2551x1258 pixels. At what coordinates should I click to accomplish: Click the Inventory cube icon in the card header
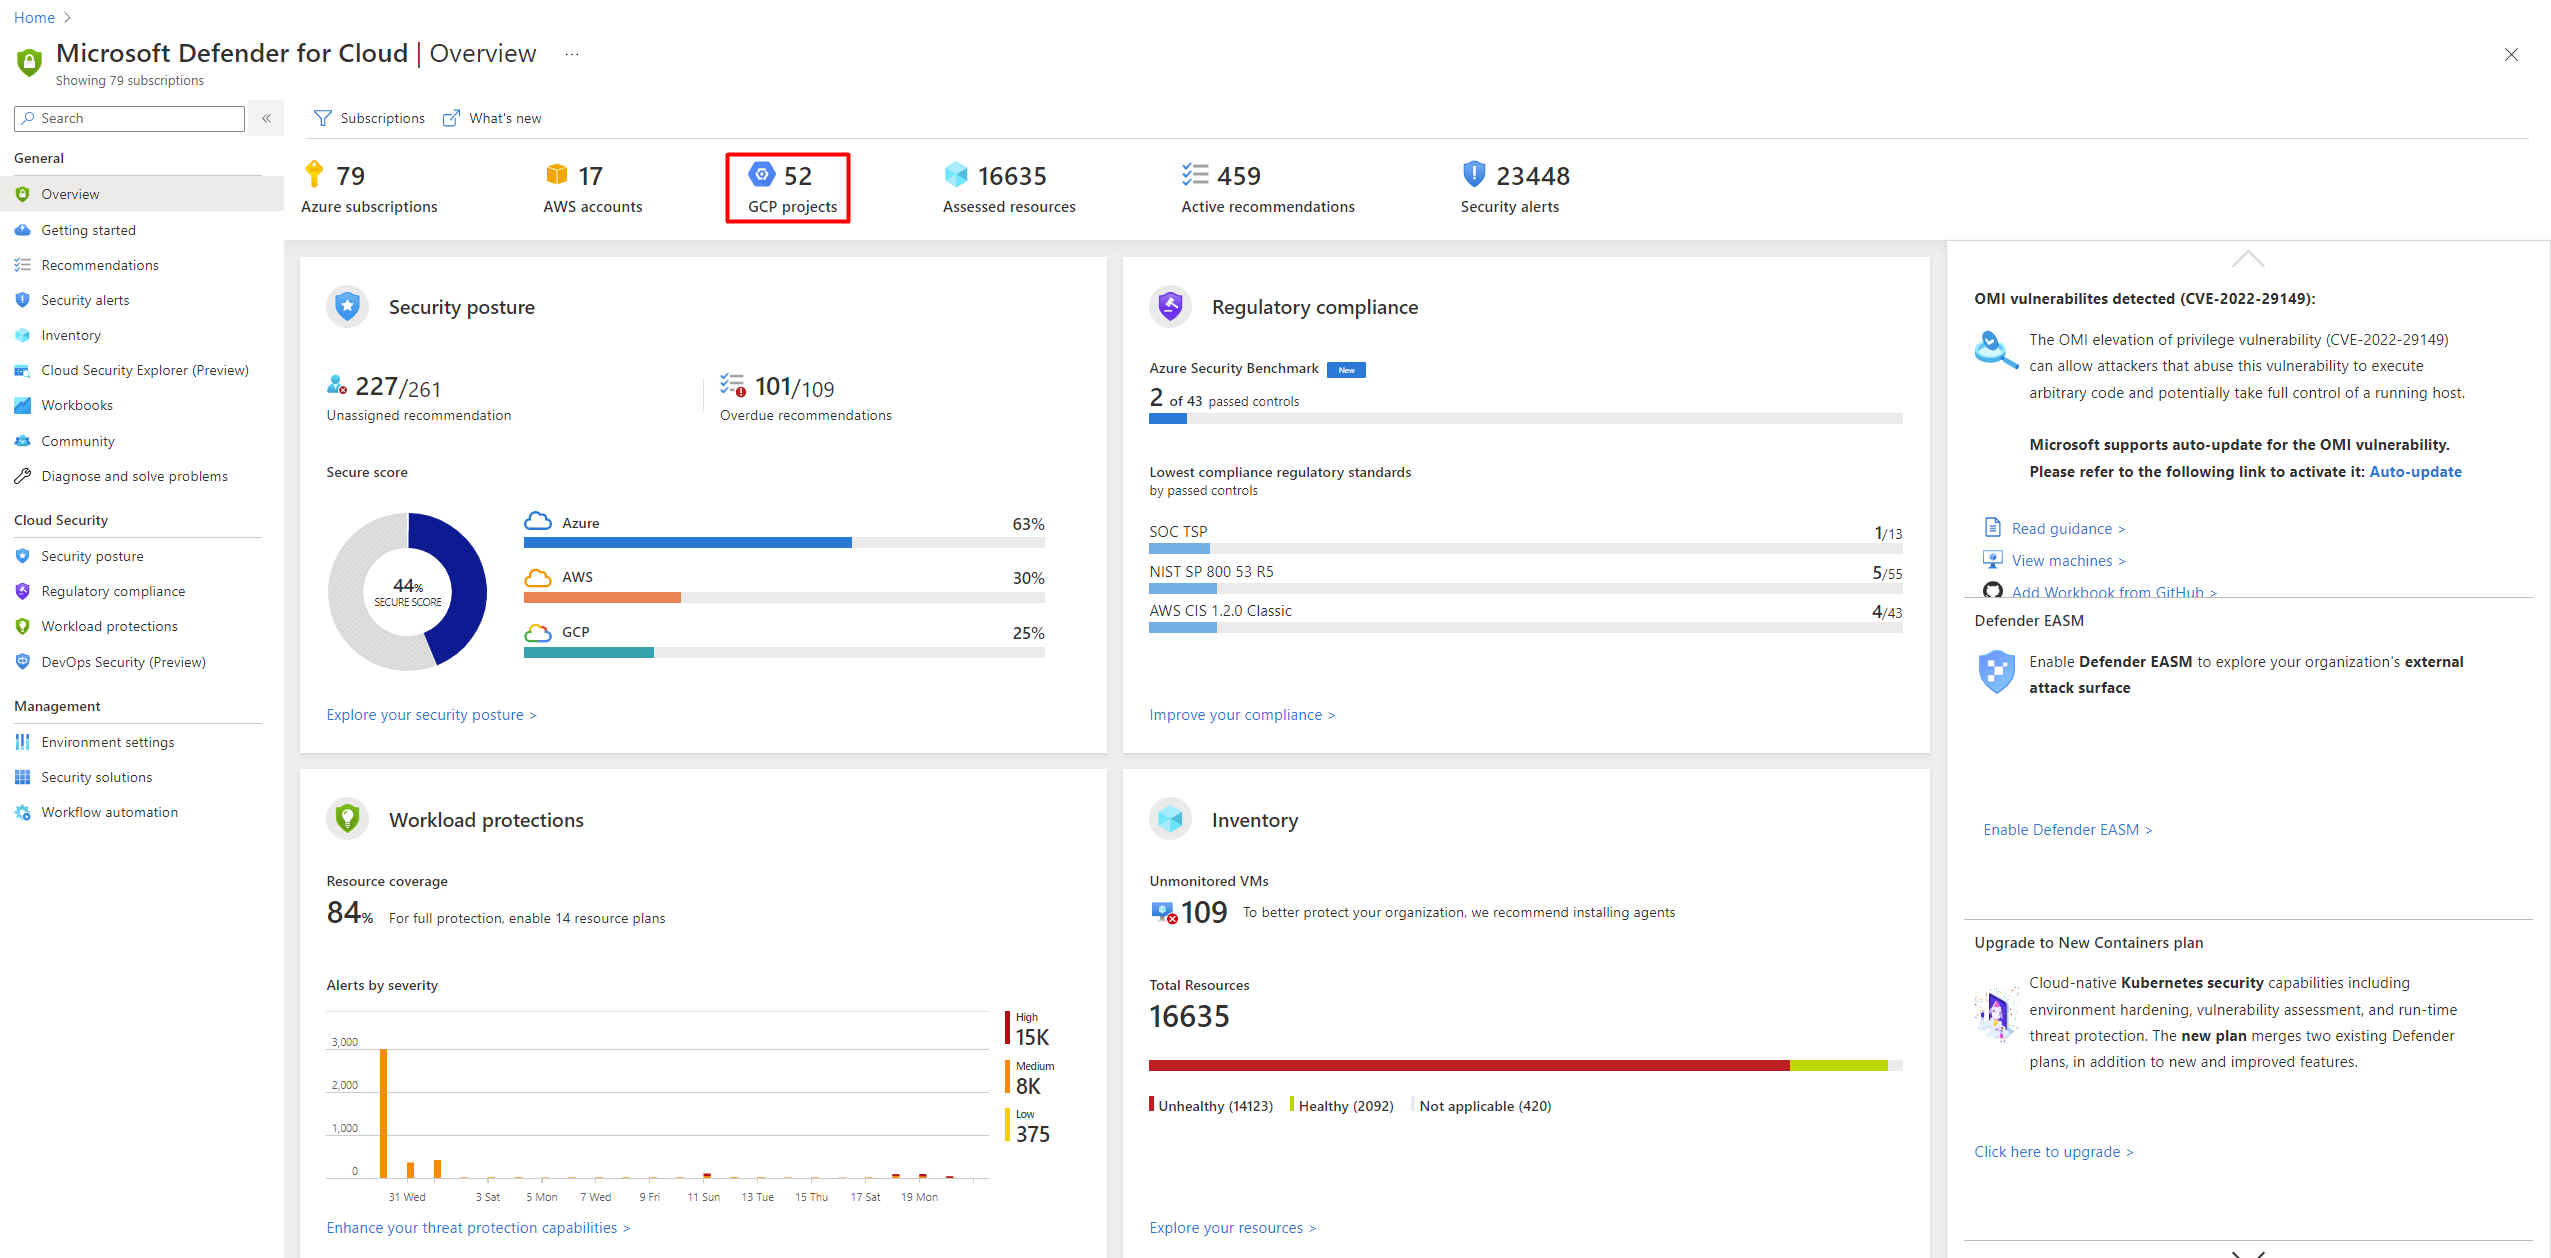pos(1170,819)
